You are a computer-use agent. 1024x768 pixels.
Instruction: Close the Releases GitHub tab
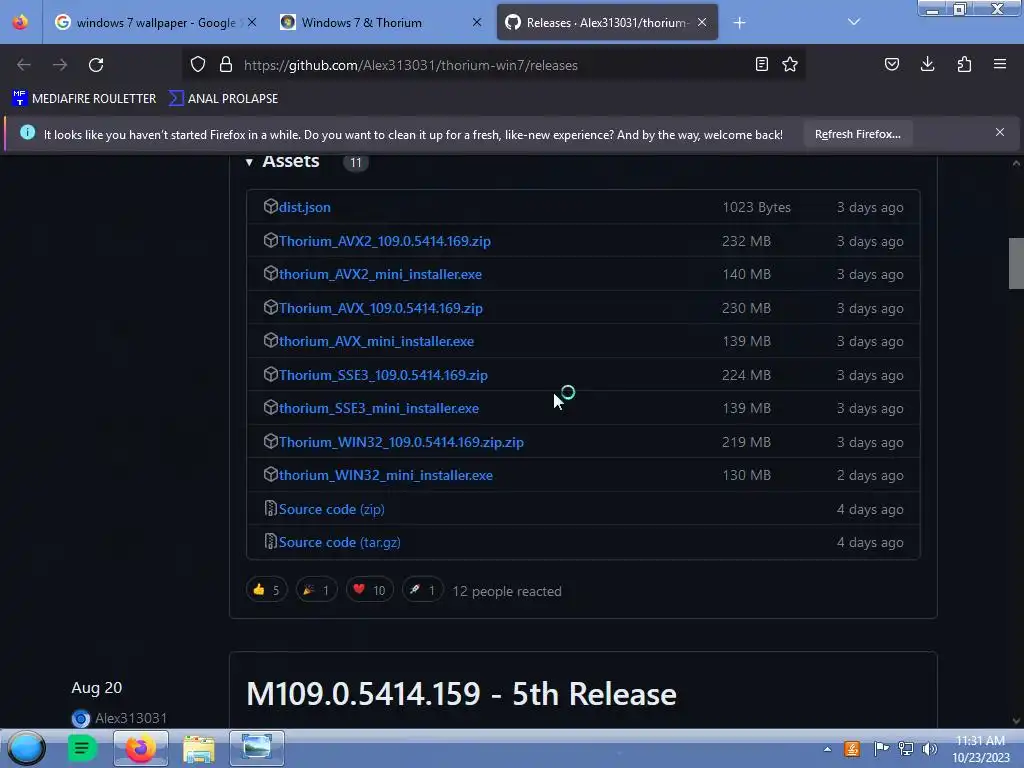click(702, 23)
